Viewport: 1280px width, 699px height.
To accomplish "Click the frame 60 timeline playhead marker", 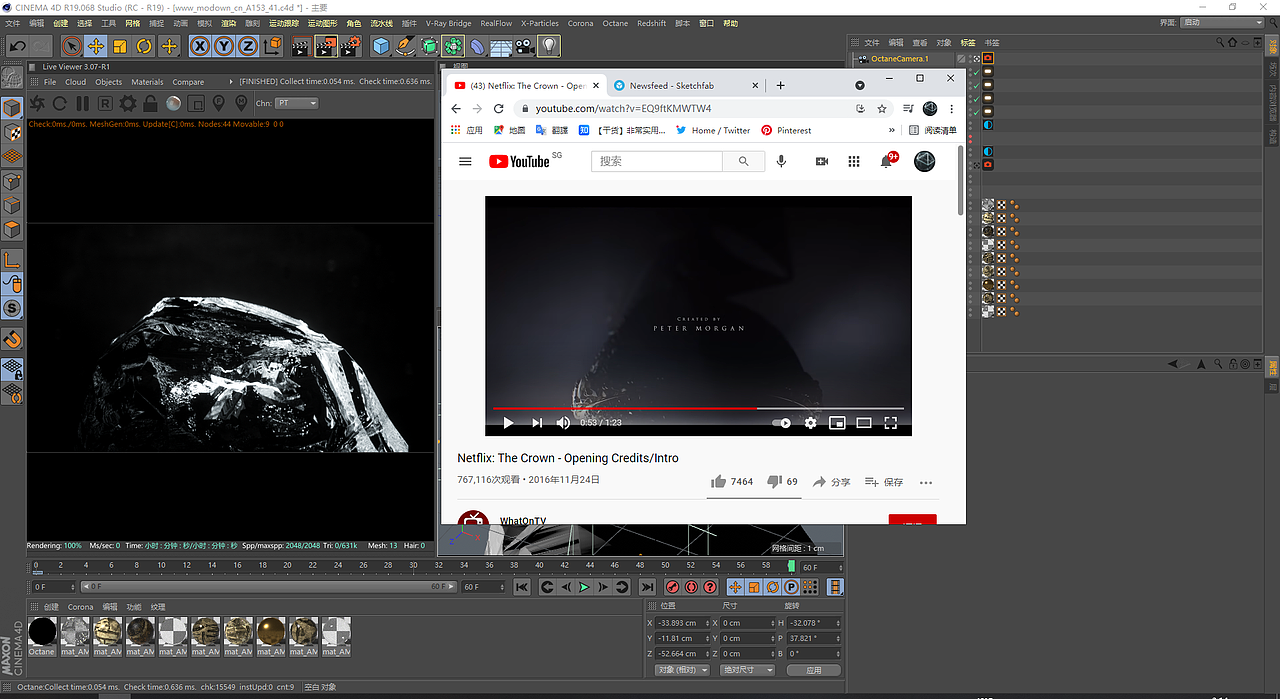I will pyautogui.click(x=792, y=566).
